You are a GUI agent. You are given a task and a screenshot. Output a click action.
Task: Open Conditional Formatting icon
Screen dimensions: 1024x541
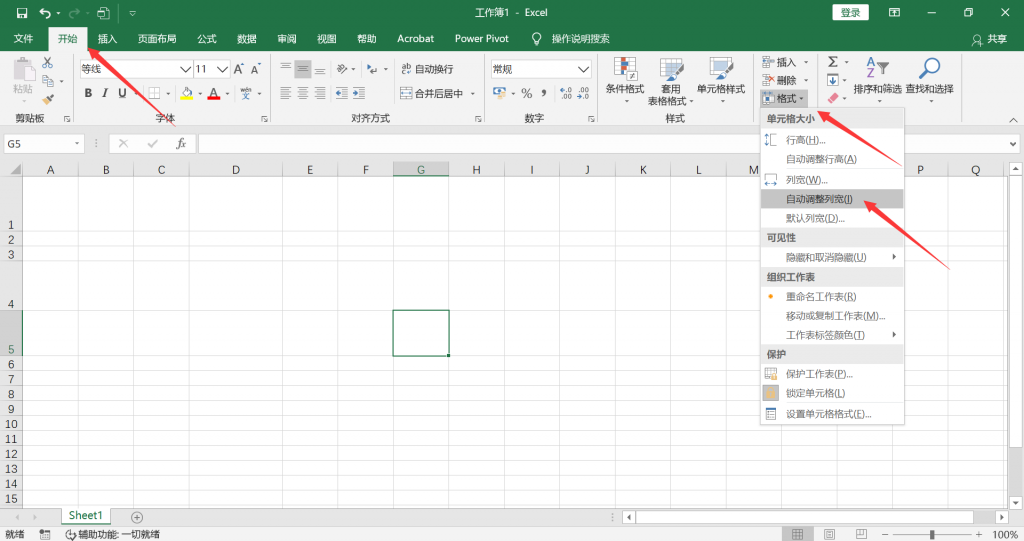coord(625,69)
